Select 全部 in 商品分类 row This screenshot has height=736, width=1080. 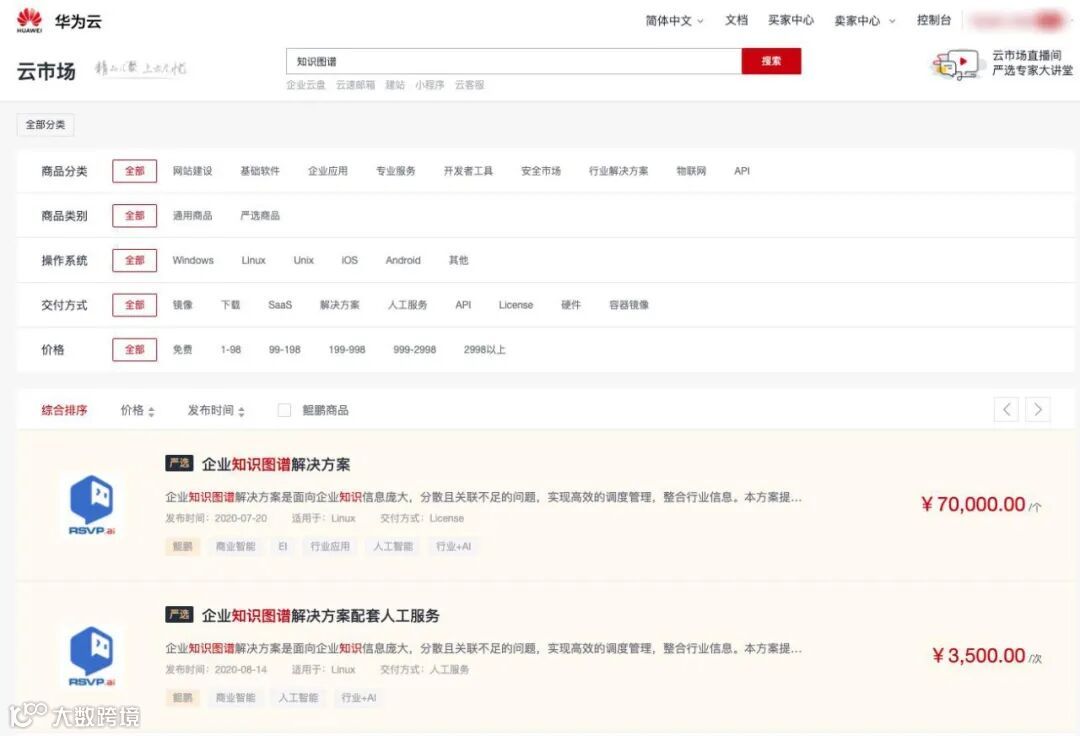click(134, 171)
